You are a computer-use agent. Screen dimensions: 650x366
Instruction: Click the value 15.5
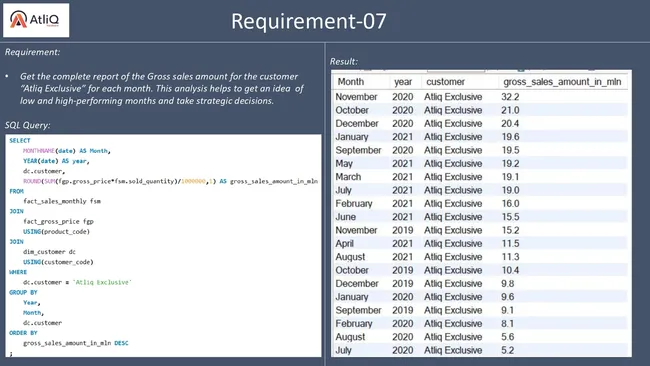(510, 217)
